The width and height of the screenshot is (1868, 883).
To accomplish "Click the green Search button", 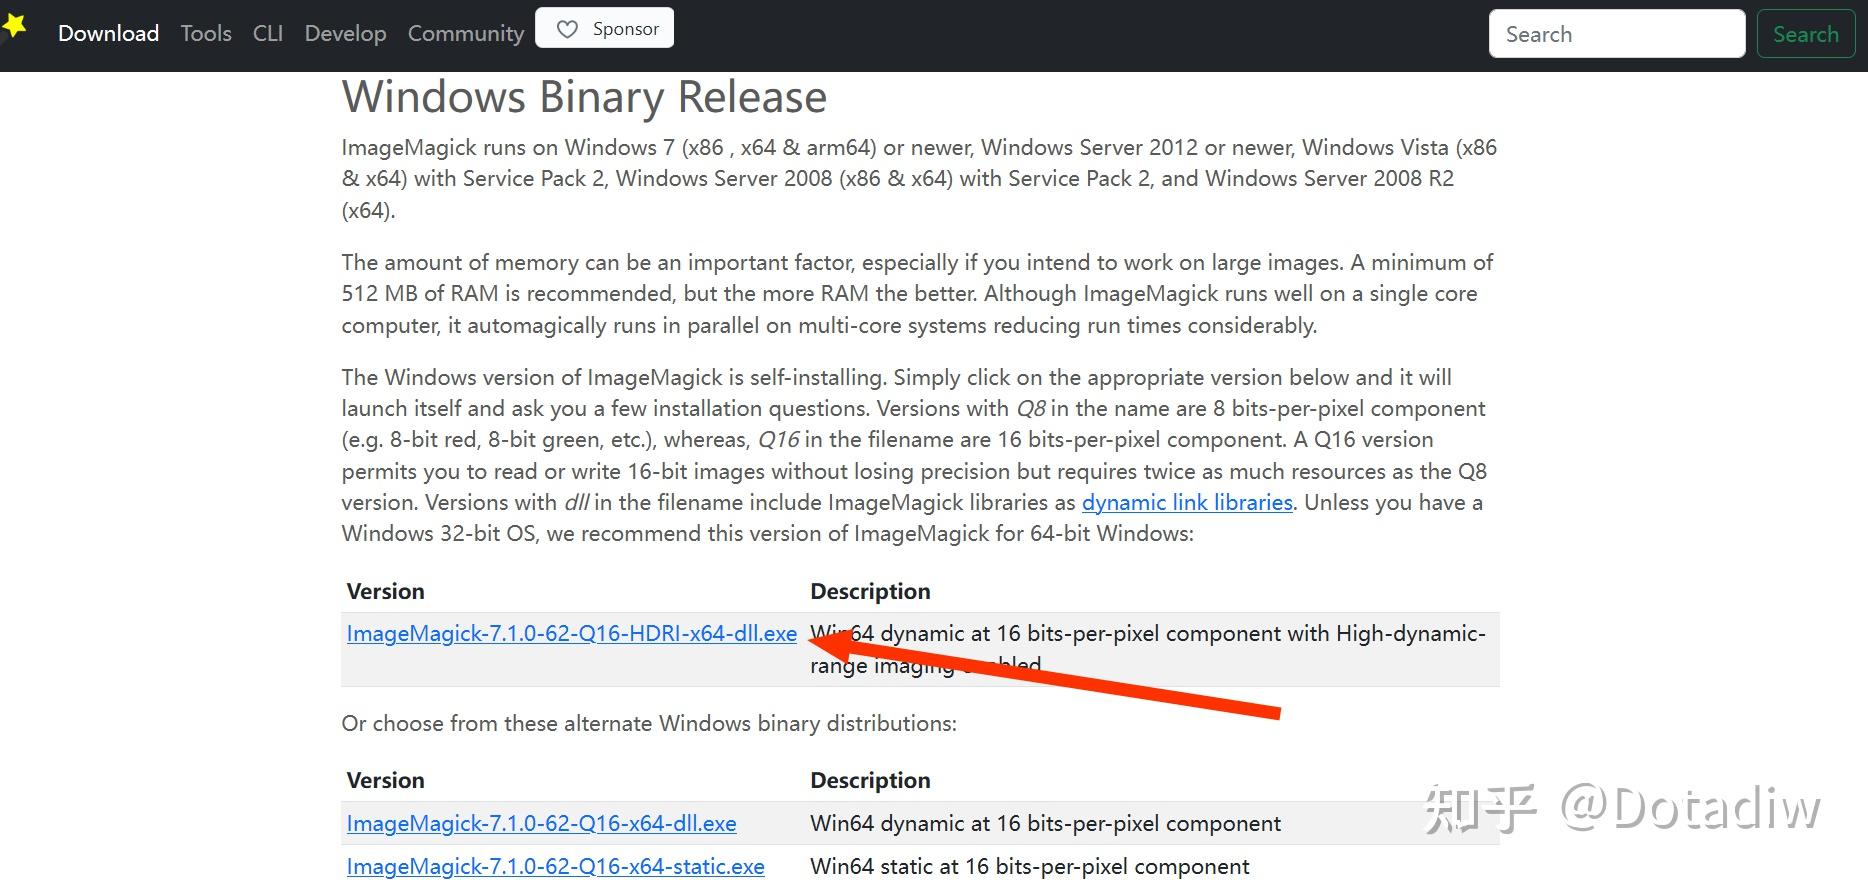I will click(1806, 34).
